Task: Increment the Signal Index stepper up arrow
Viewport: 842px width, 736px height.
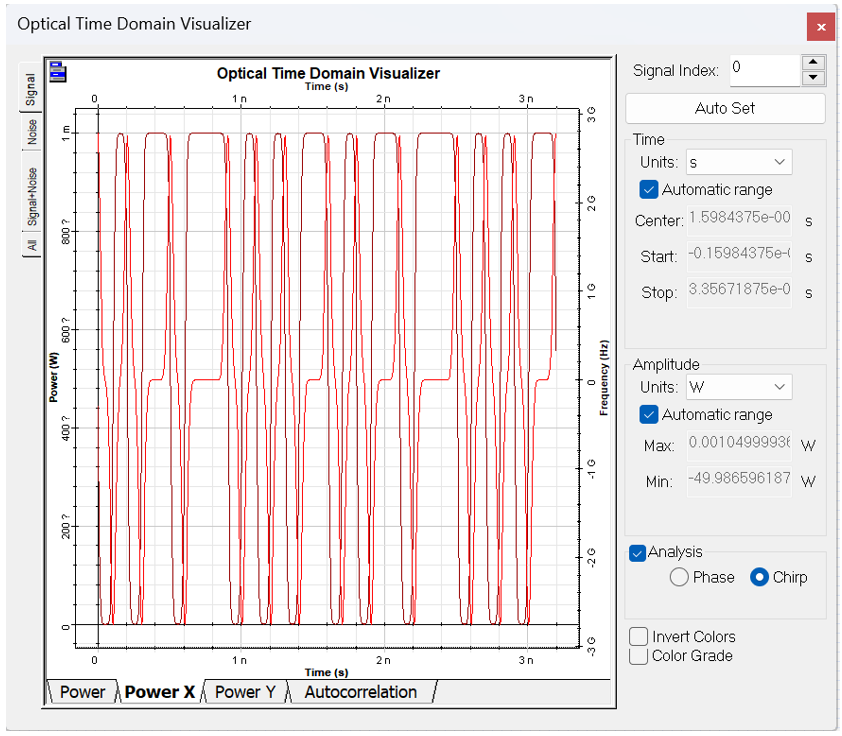Action: coord(813,62)
